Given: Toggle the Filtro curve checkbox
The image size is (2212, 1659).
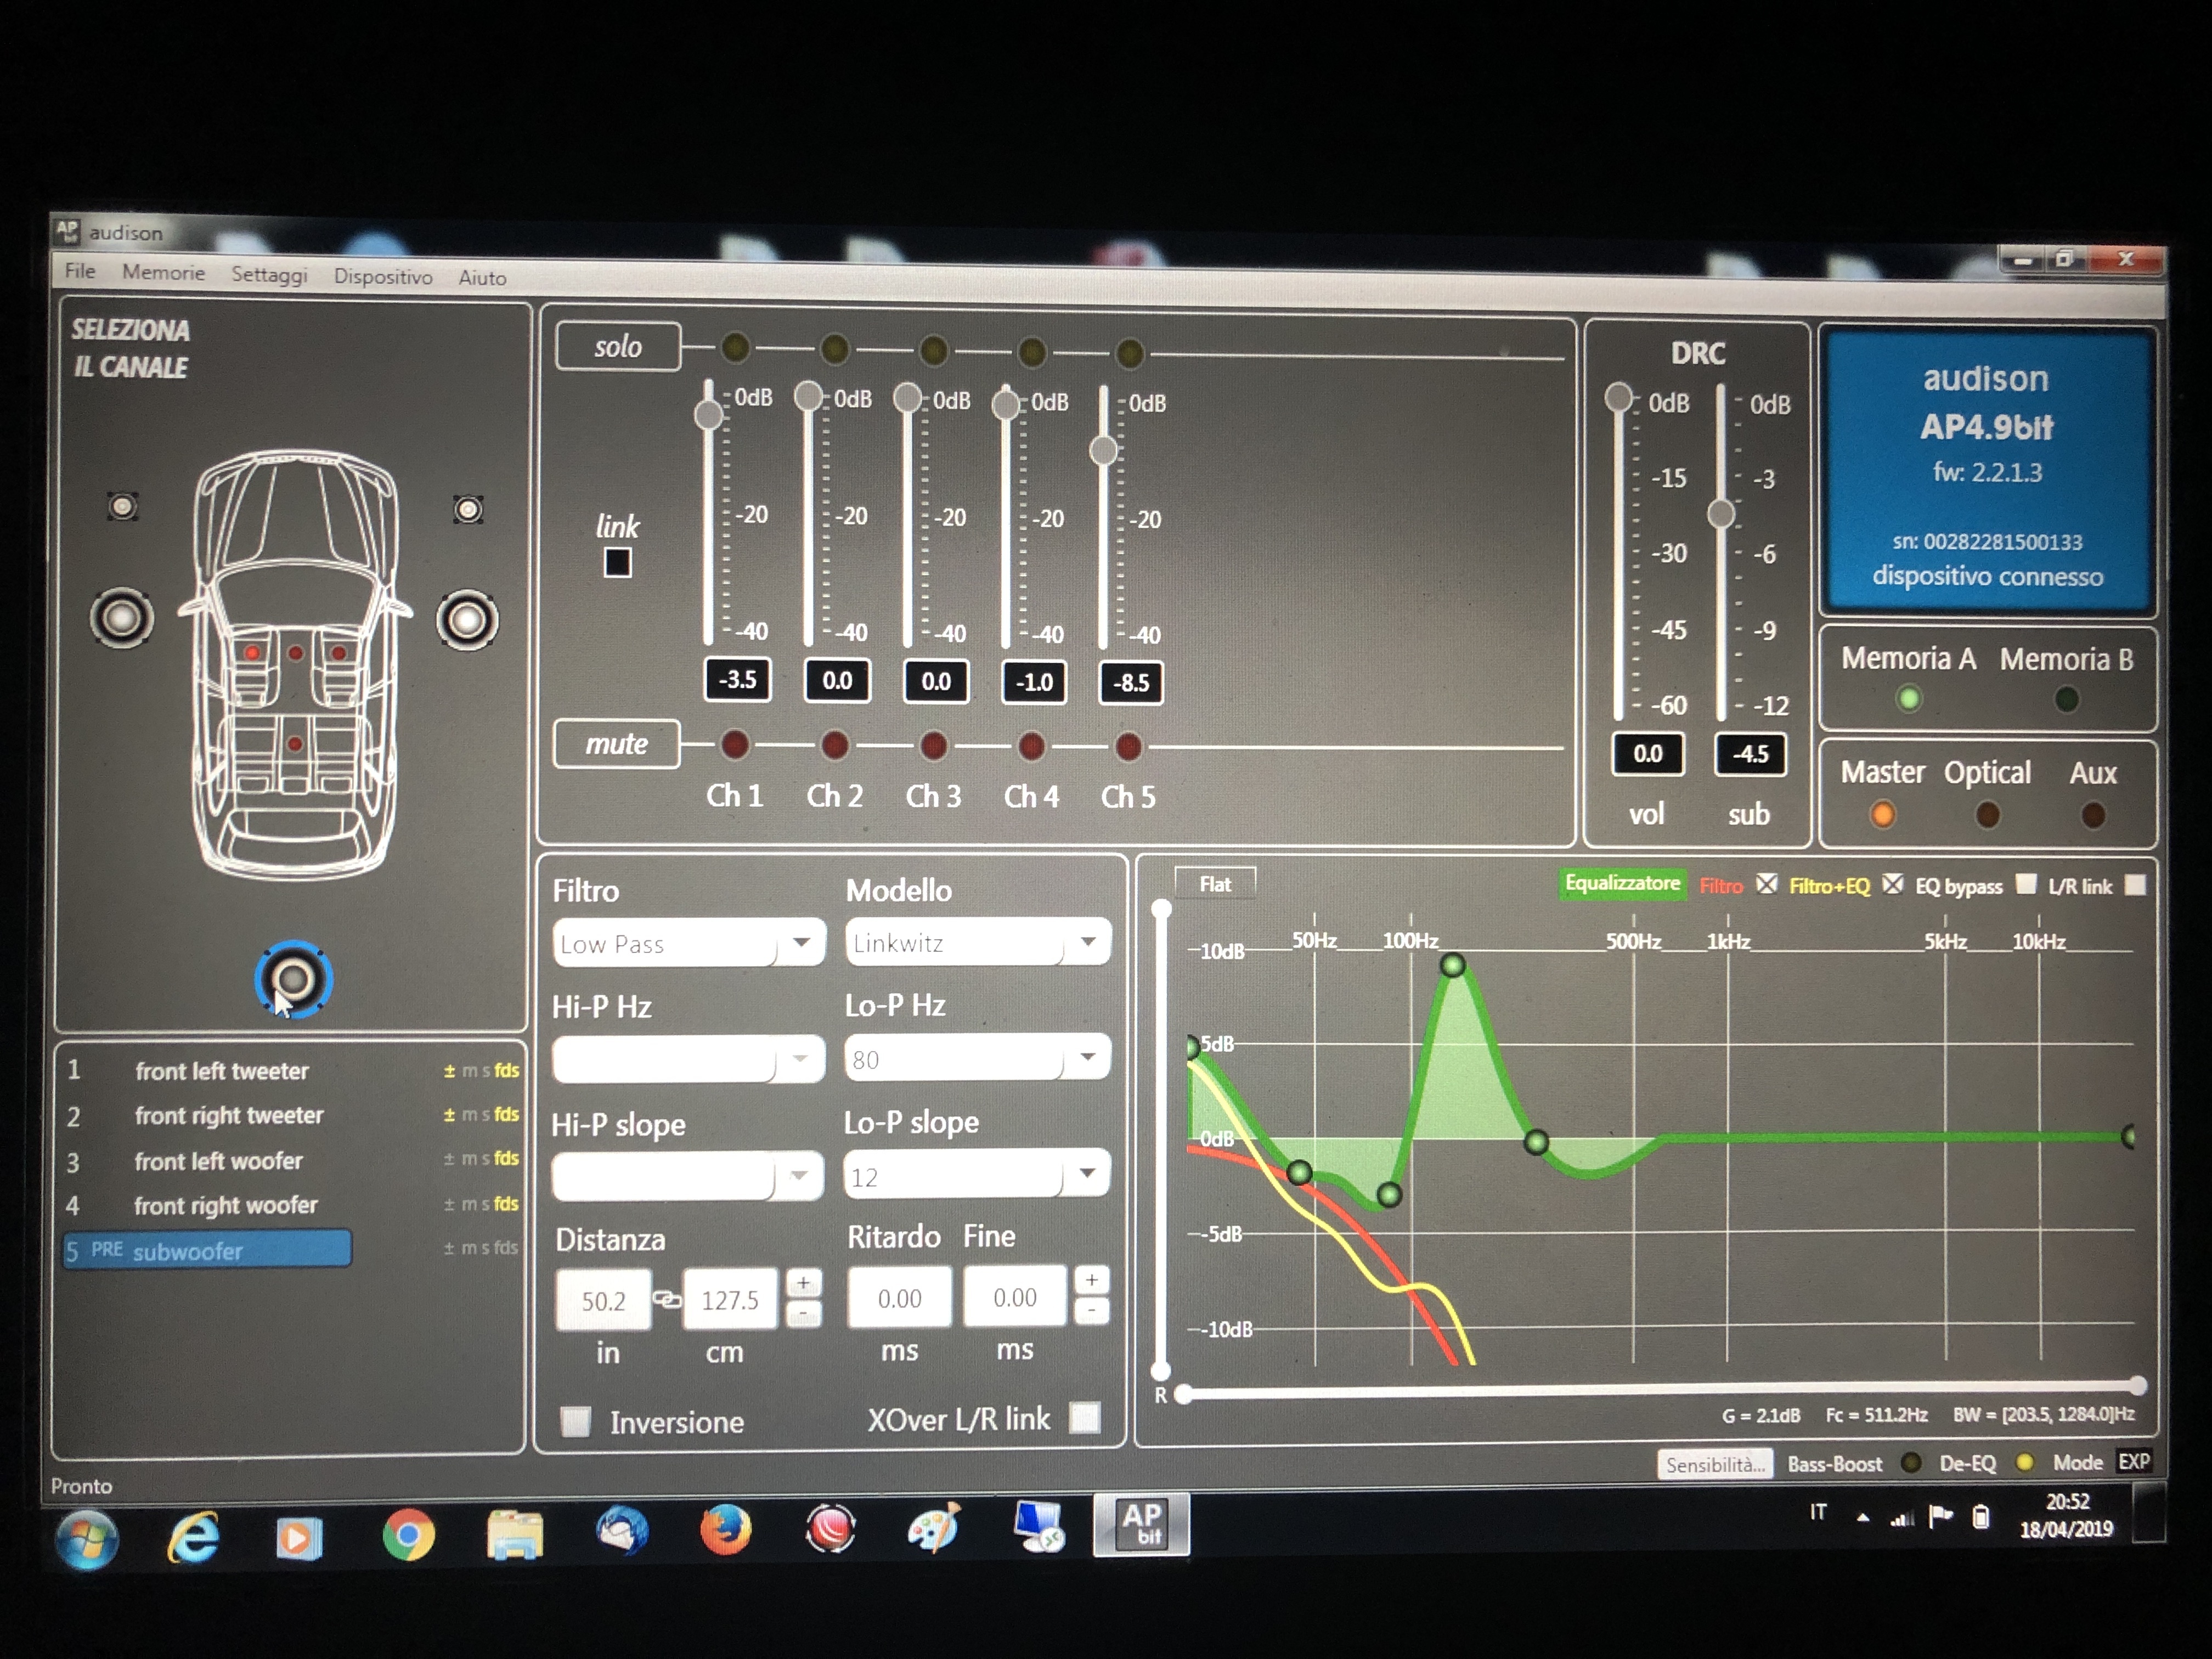Looking at the screenshot, I should (1767, 884).
